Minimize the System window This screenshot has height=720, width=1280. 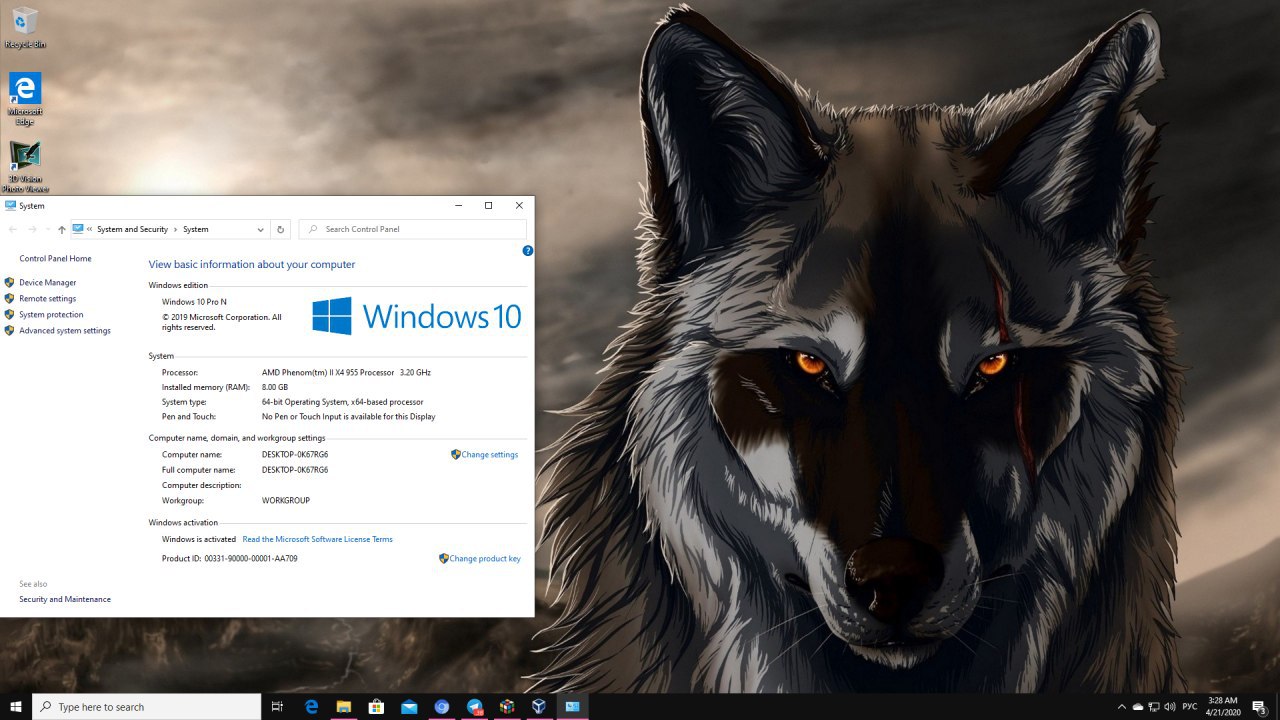click(x=459, y=205)
